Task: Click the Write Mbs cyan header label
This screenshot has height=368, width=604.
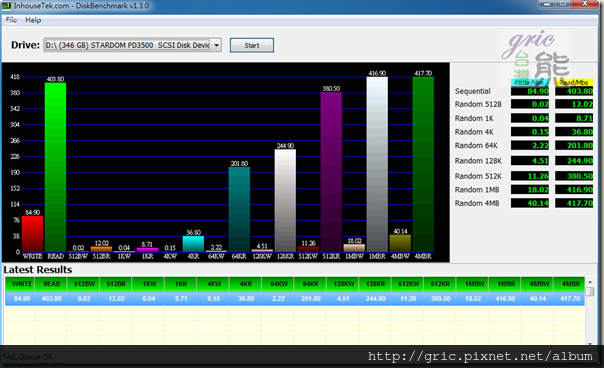Action: (530, 82)
